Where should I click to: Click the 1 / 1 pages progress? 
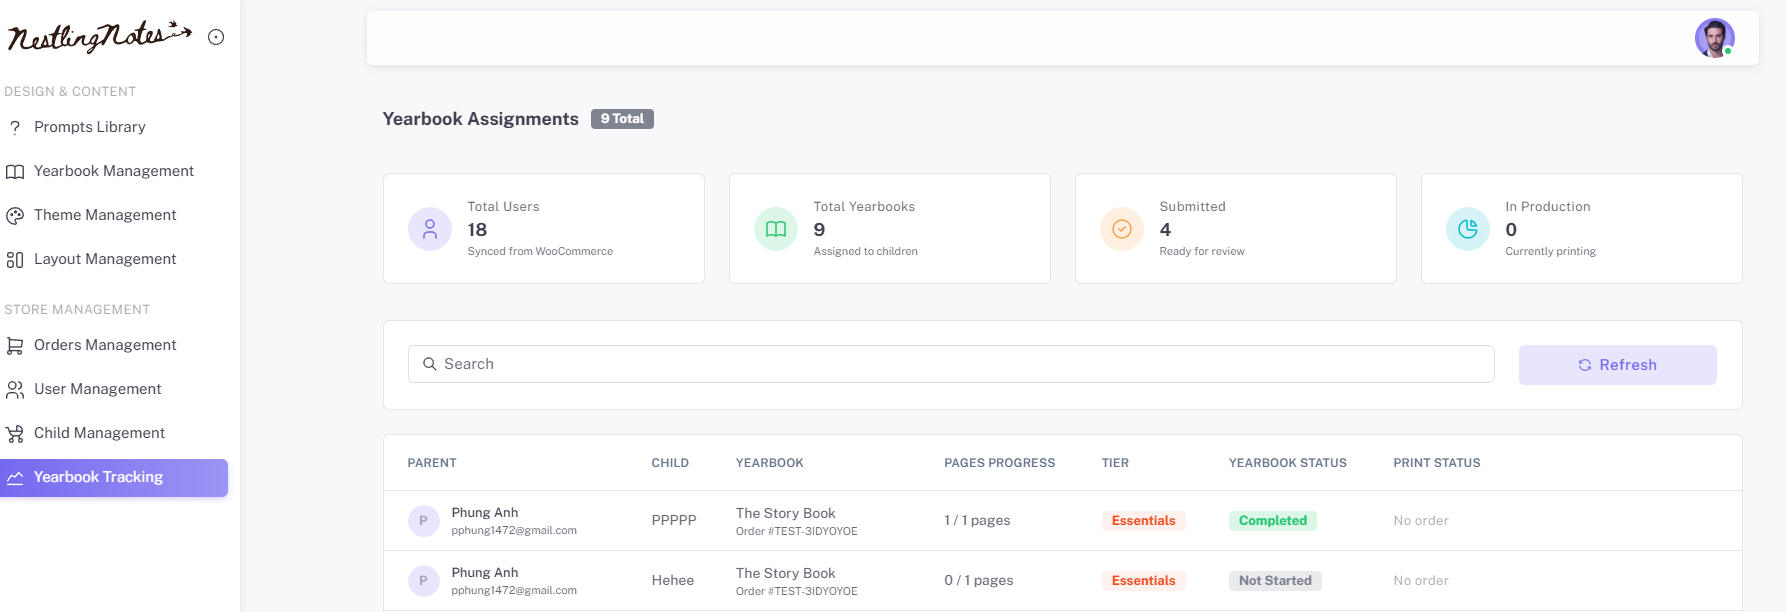(977, 521)
